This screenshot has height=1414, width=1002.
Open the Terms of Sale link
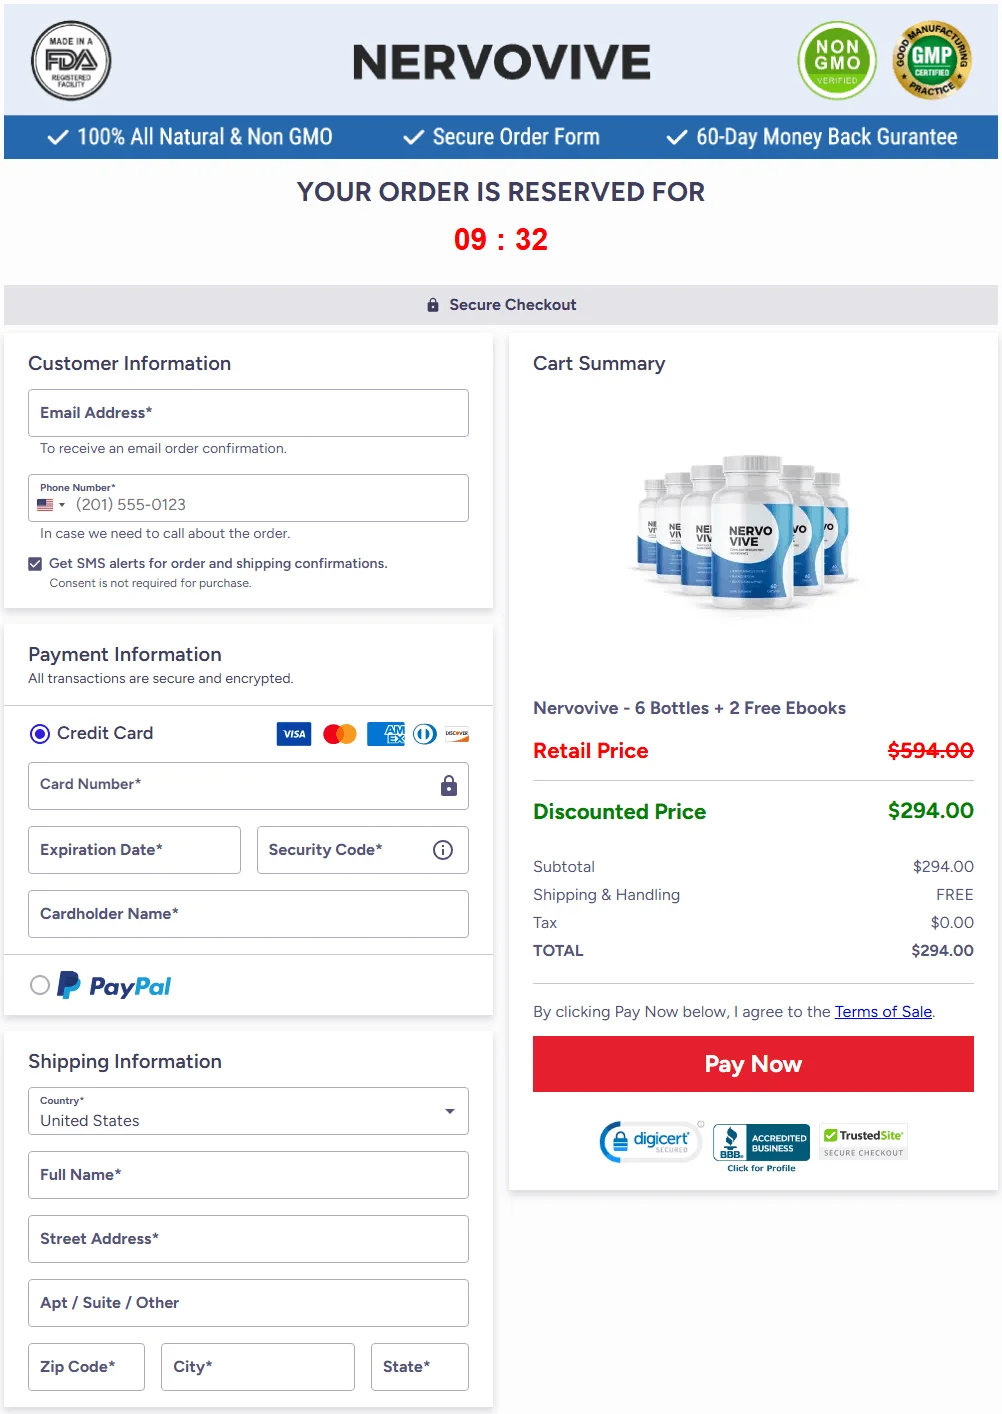(883, 1012)
